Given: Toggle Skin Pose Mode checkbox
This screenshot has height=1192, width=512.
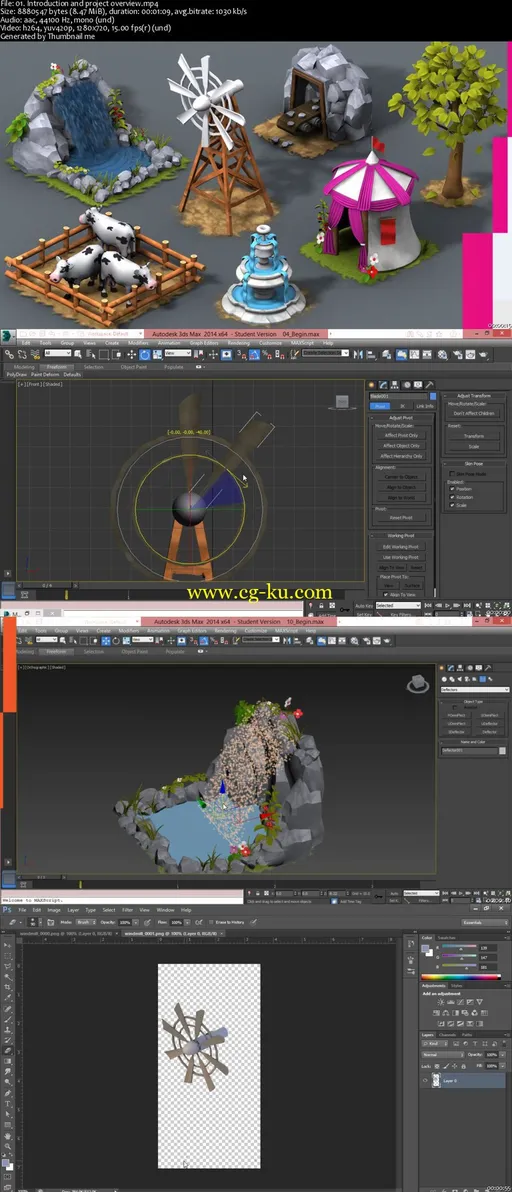Looking at the screenshot, I should click(452, 474).
